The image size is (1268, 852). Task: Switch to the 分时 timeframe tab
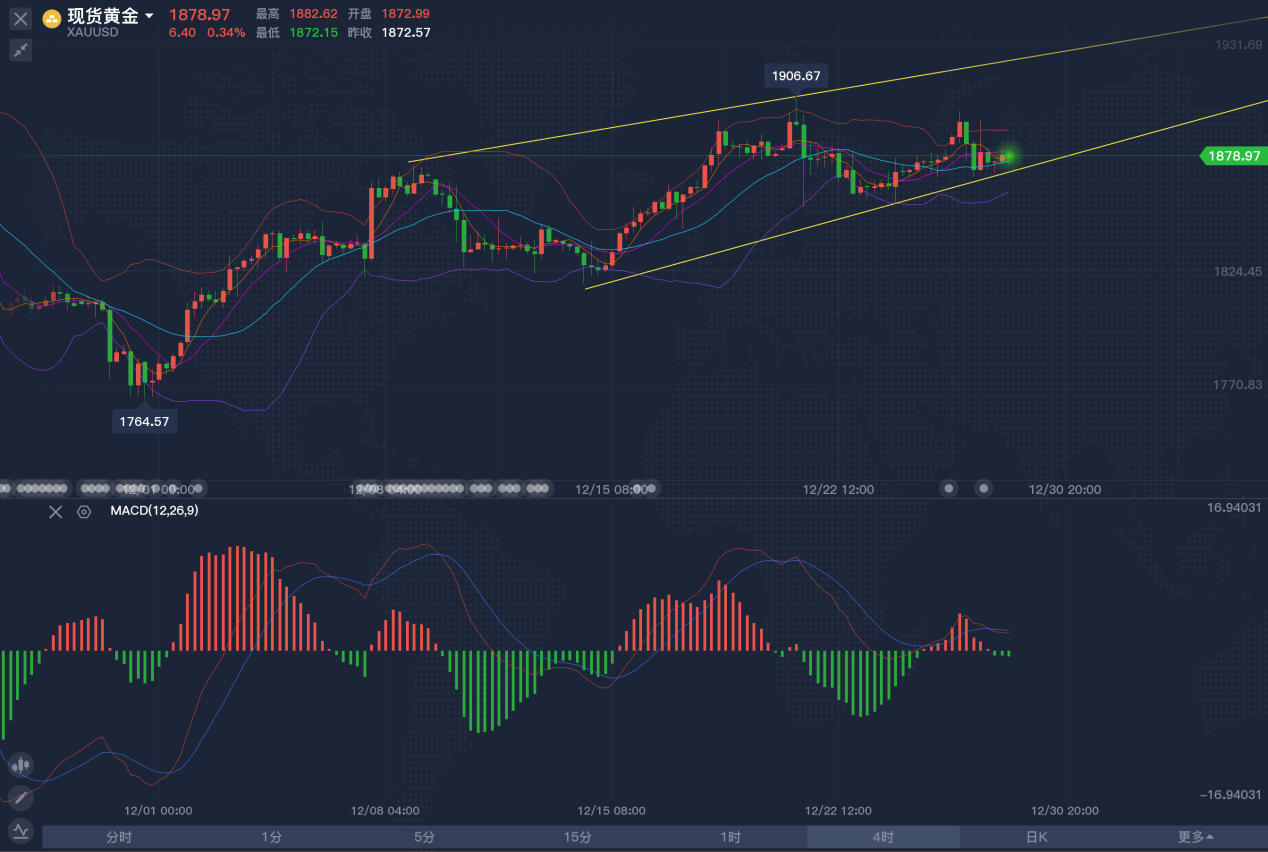pyautogui.click(x=119, y=837)
